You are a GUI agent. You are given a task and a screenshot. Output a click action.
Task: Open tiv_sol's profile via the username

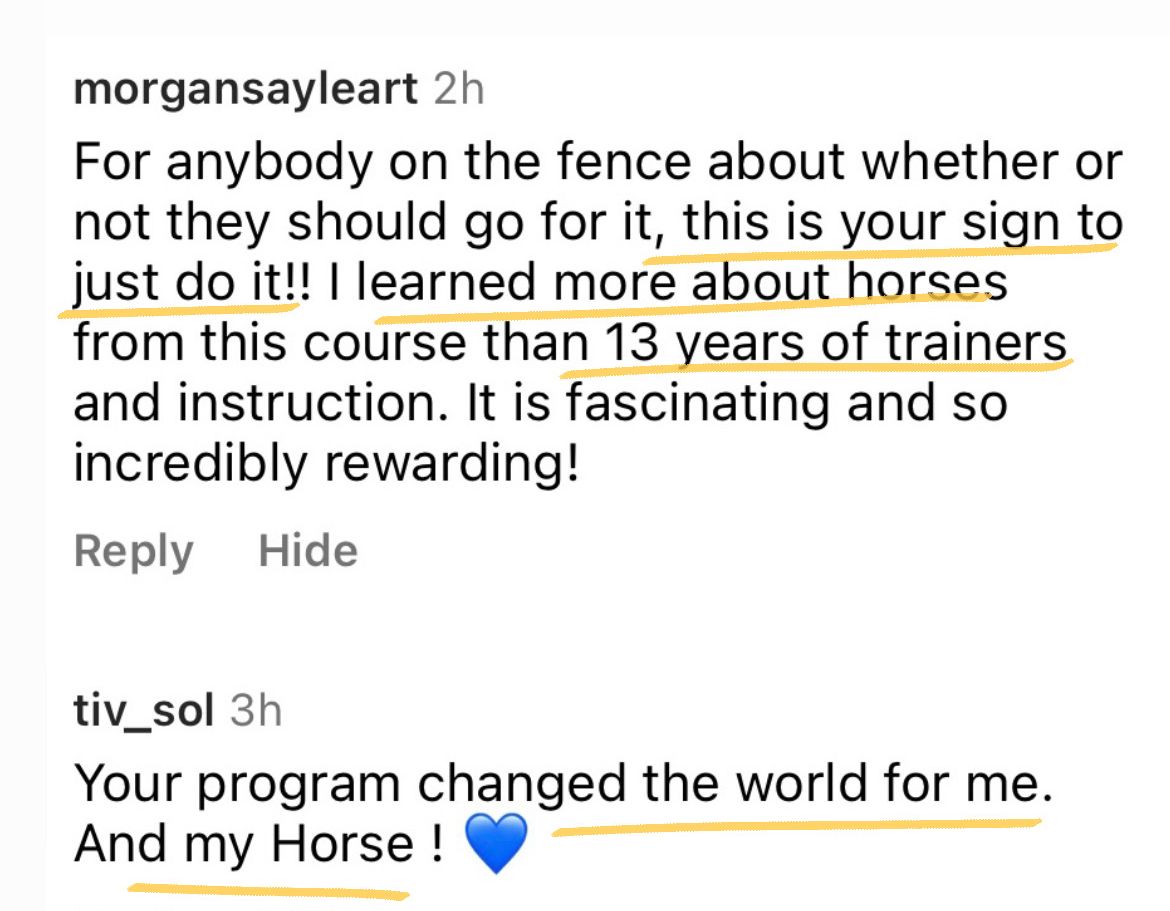(144, 711)
